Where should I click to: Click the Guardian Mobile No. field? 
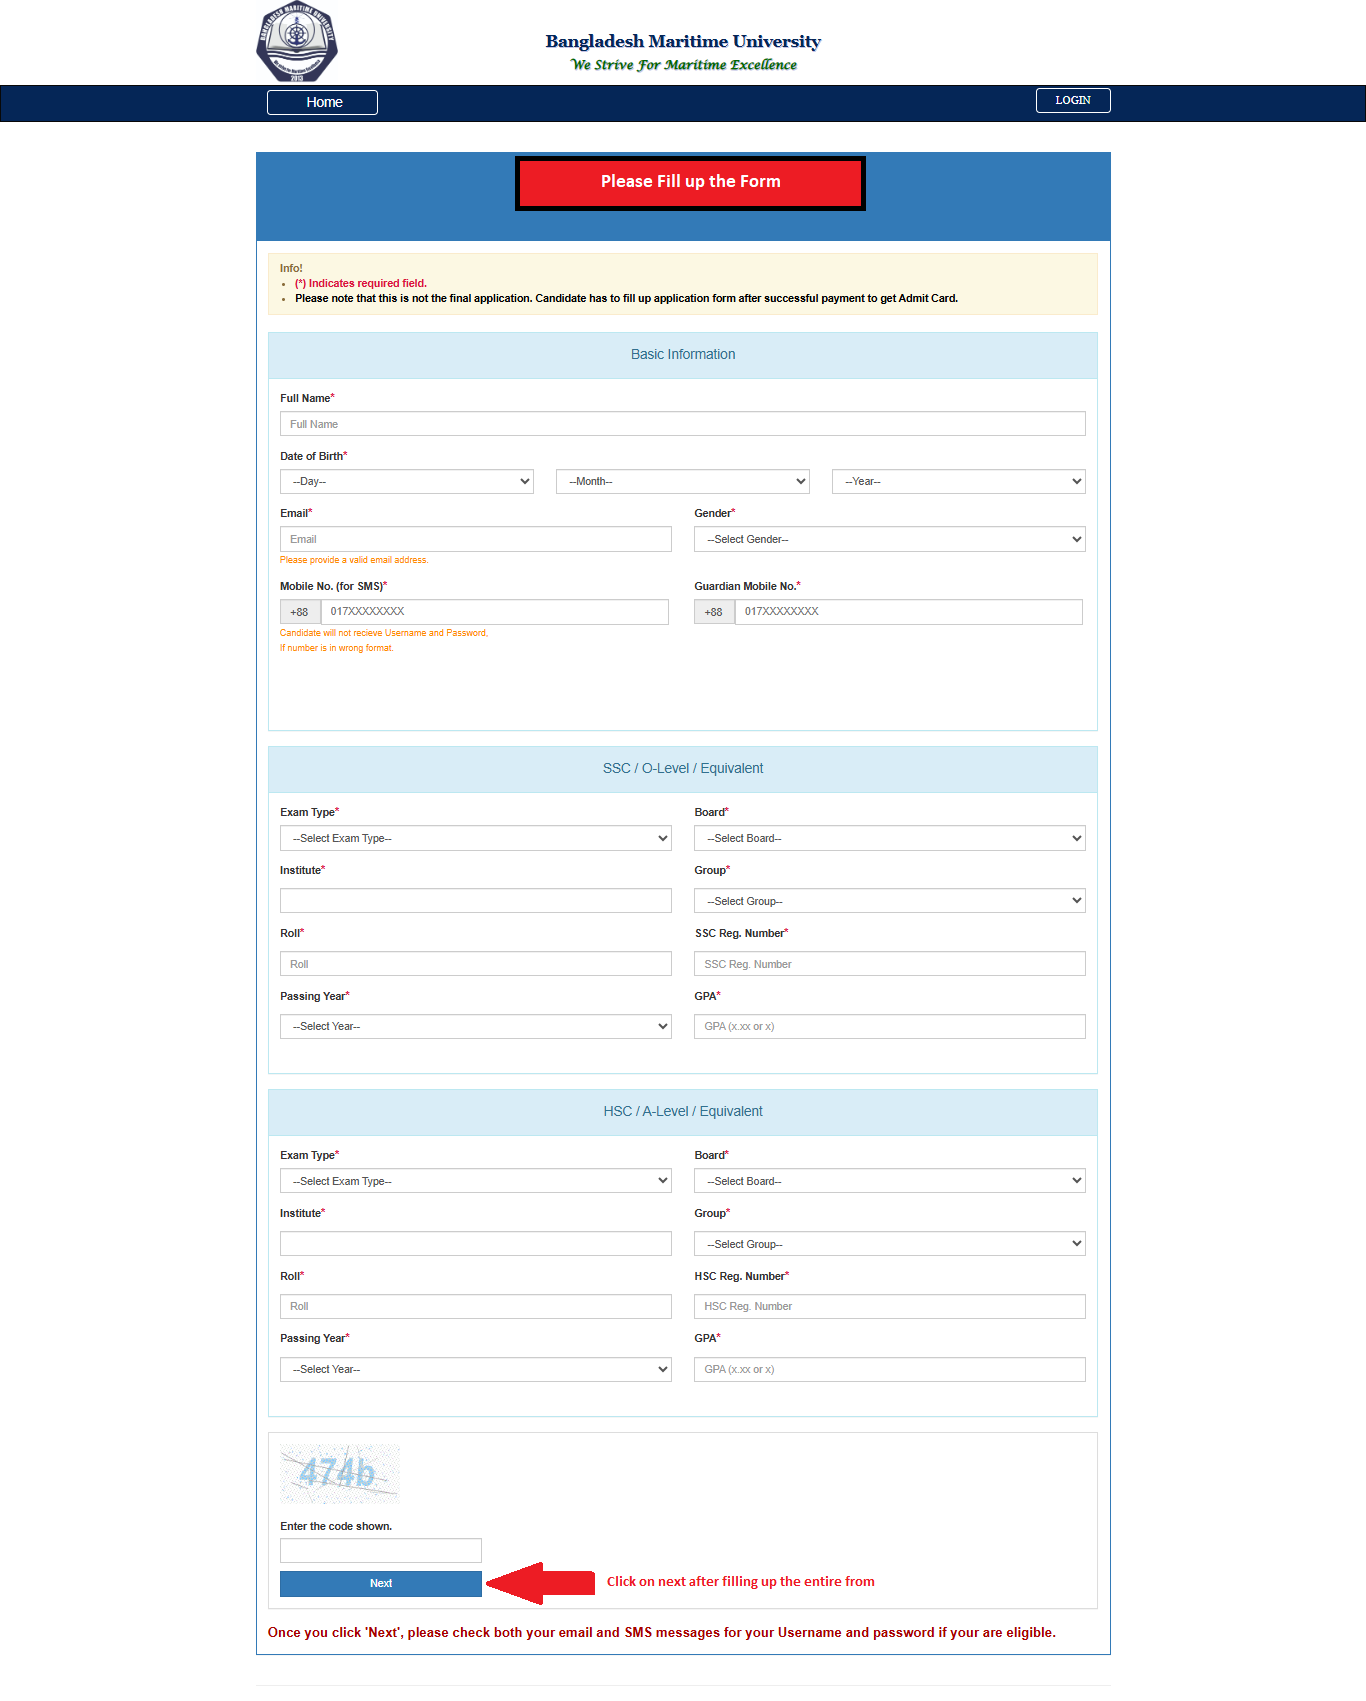pyautogui.click(x=908, y=612)
